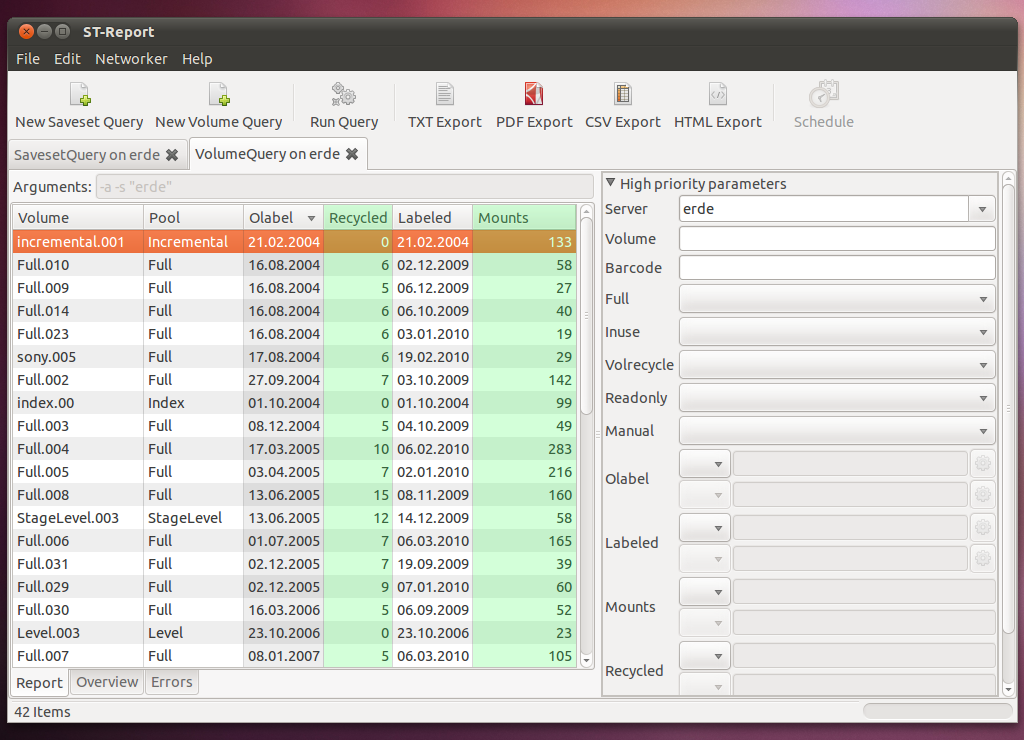
Task: Switch to the Errors tab
Action: [172, 682]
